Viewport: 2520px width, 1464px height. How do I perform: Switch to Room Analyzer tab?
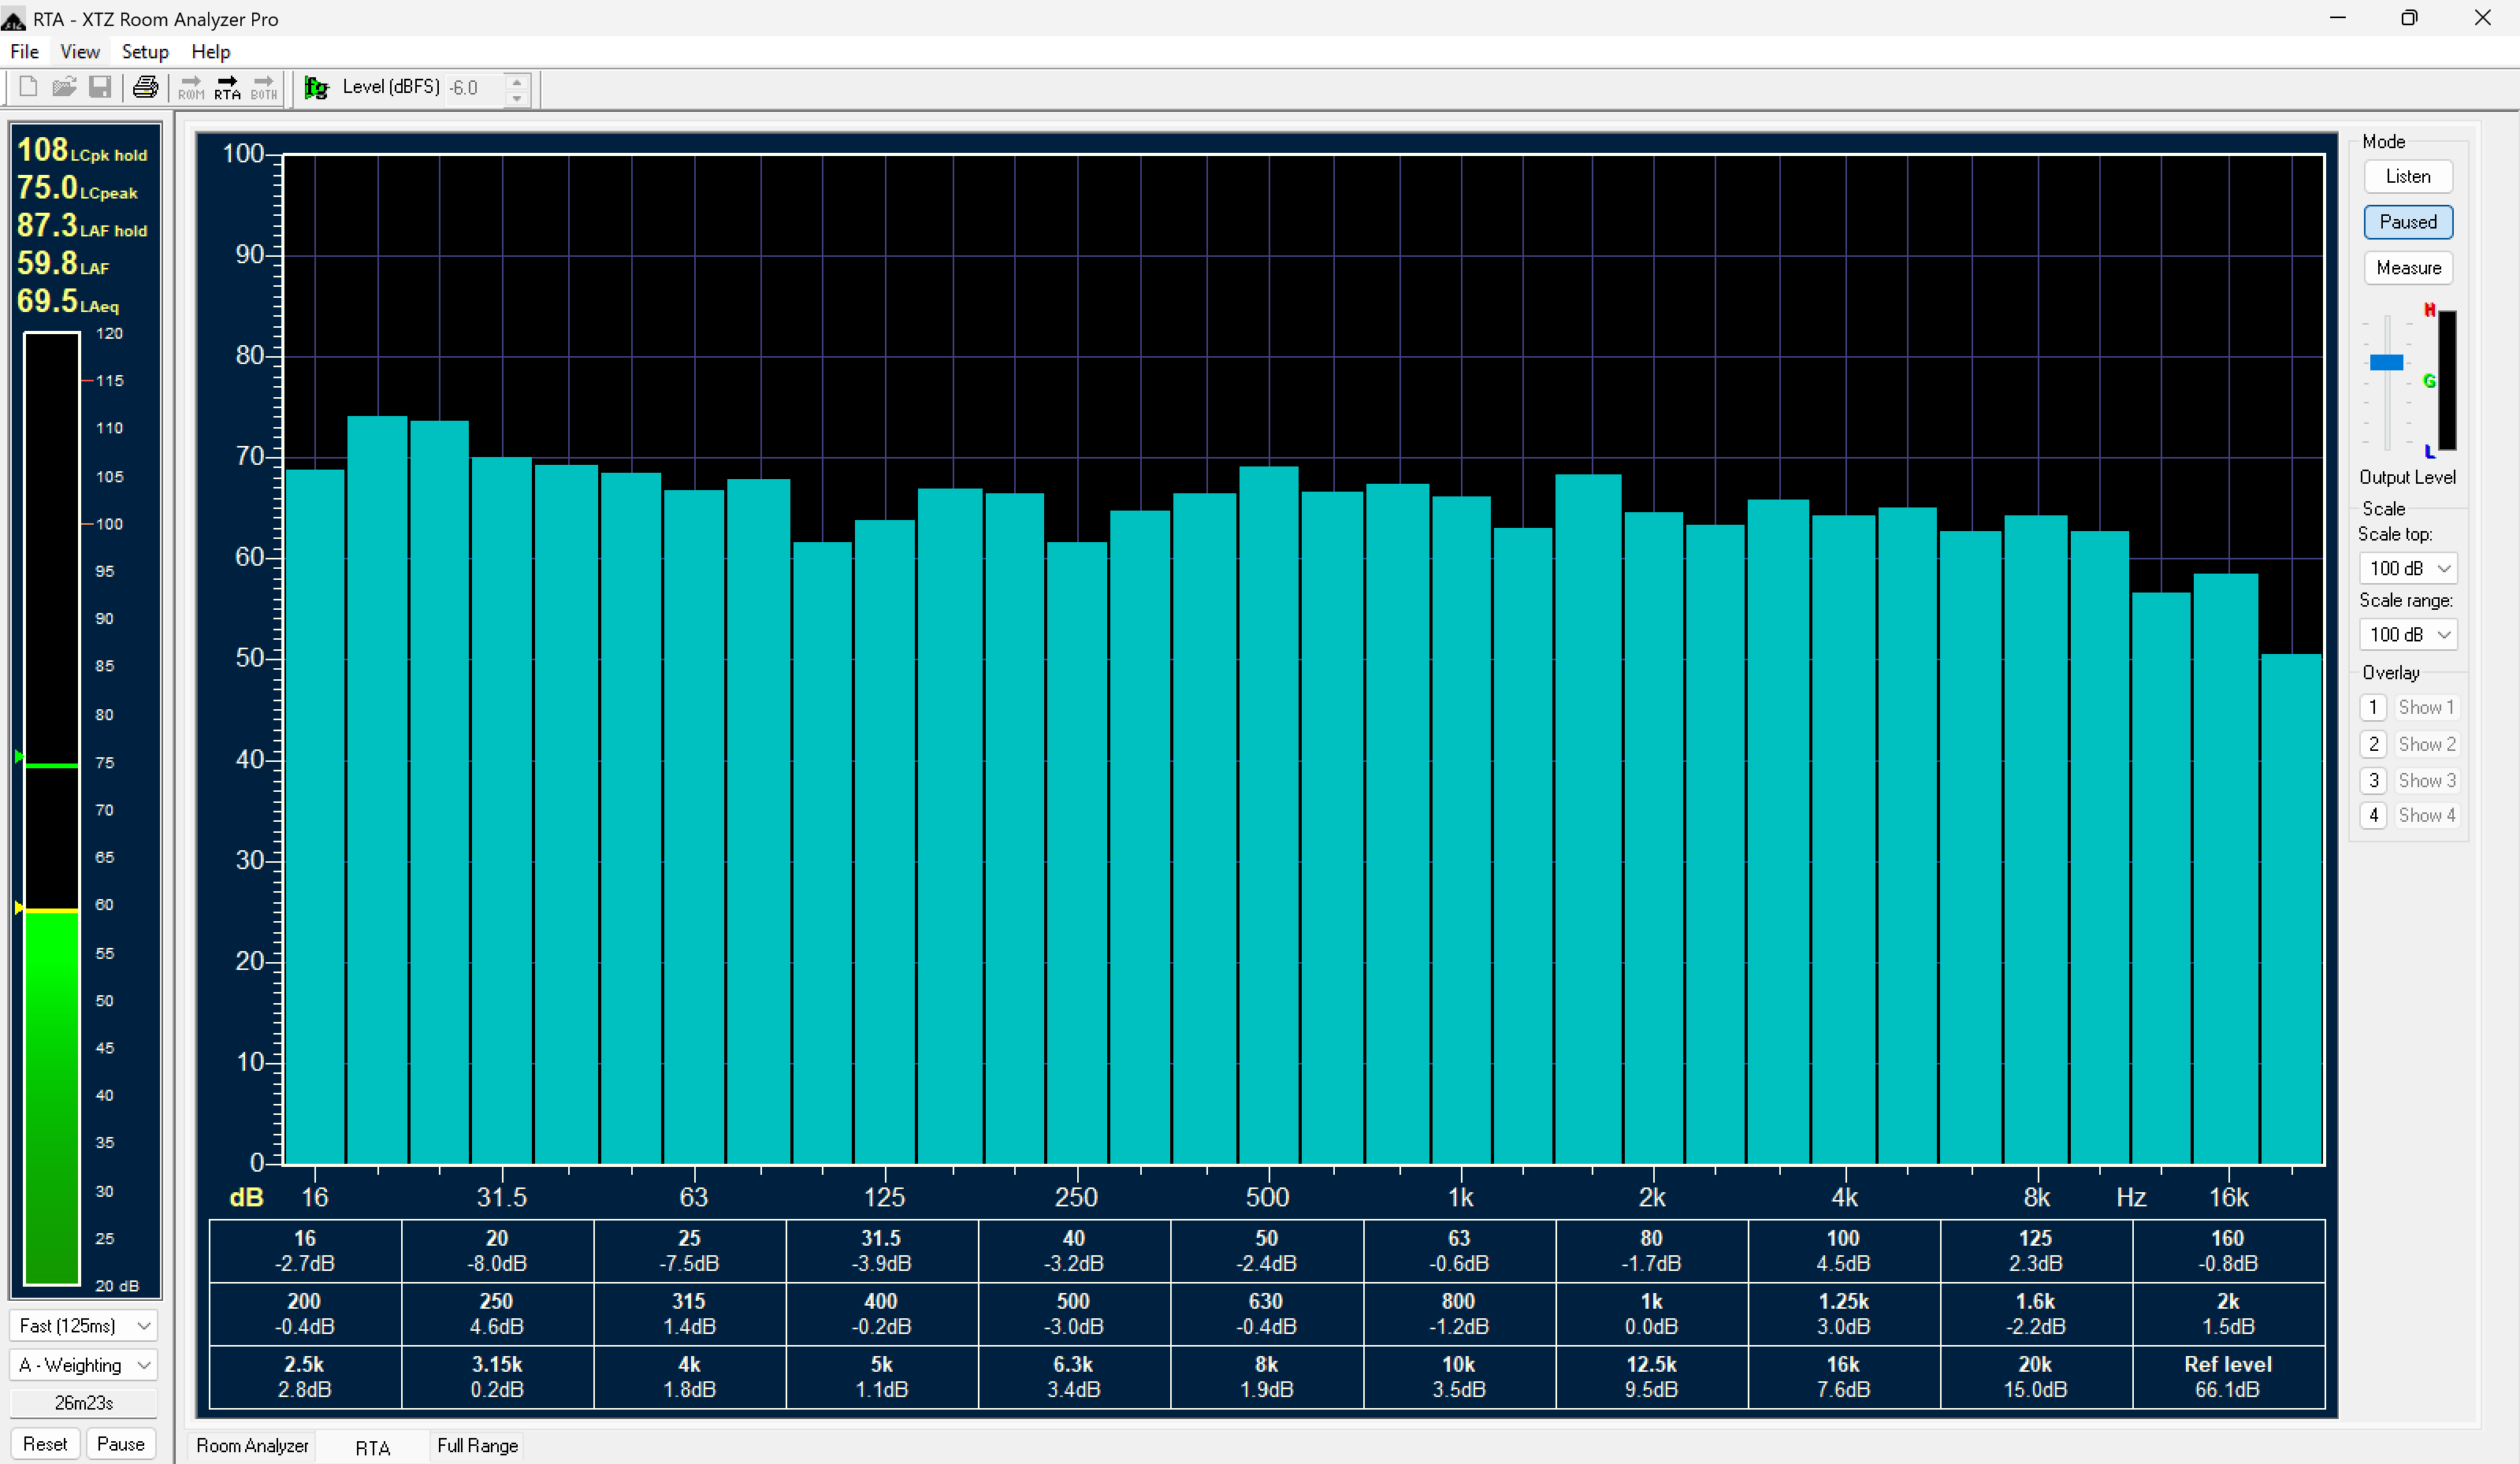tap(252, 1445)
